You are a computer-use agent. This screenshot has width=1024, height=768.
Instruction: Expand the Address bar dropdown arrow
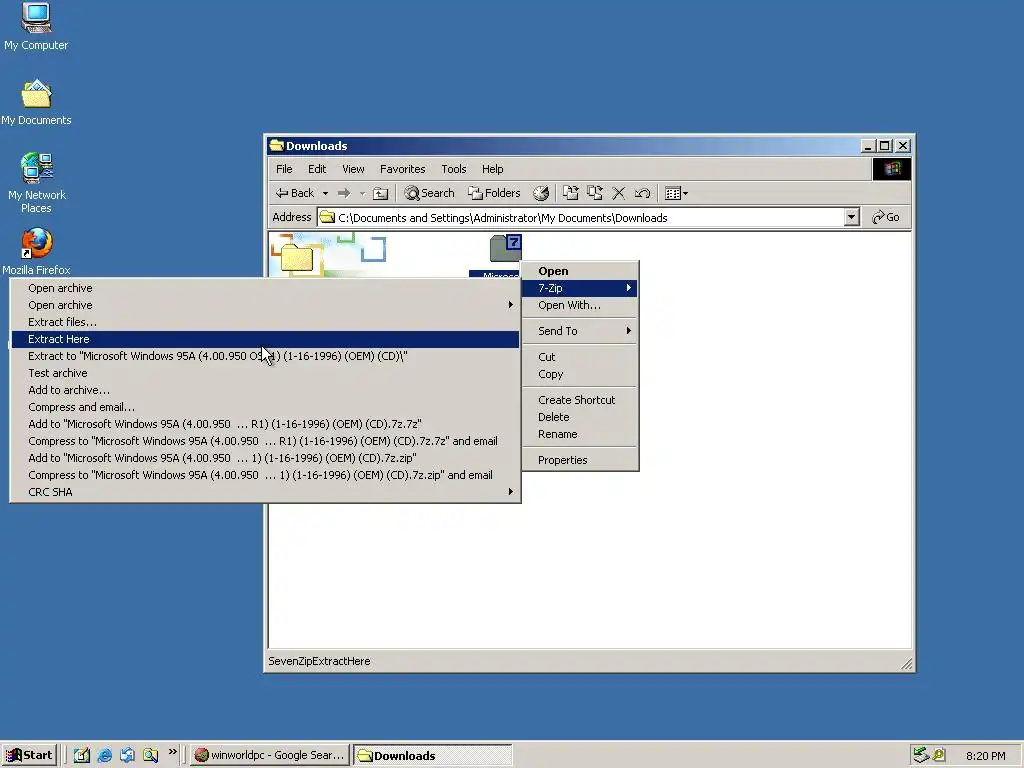point(851,217)
